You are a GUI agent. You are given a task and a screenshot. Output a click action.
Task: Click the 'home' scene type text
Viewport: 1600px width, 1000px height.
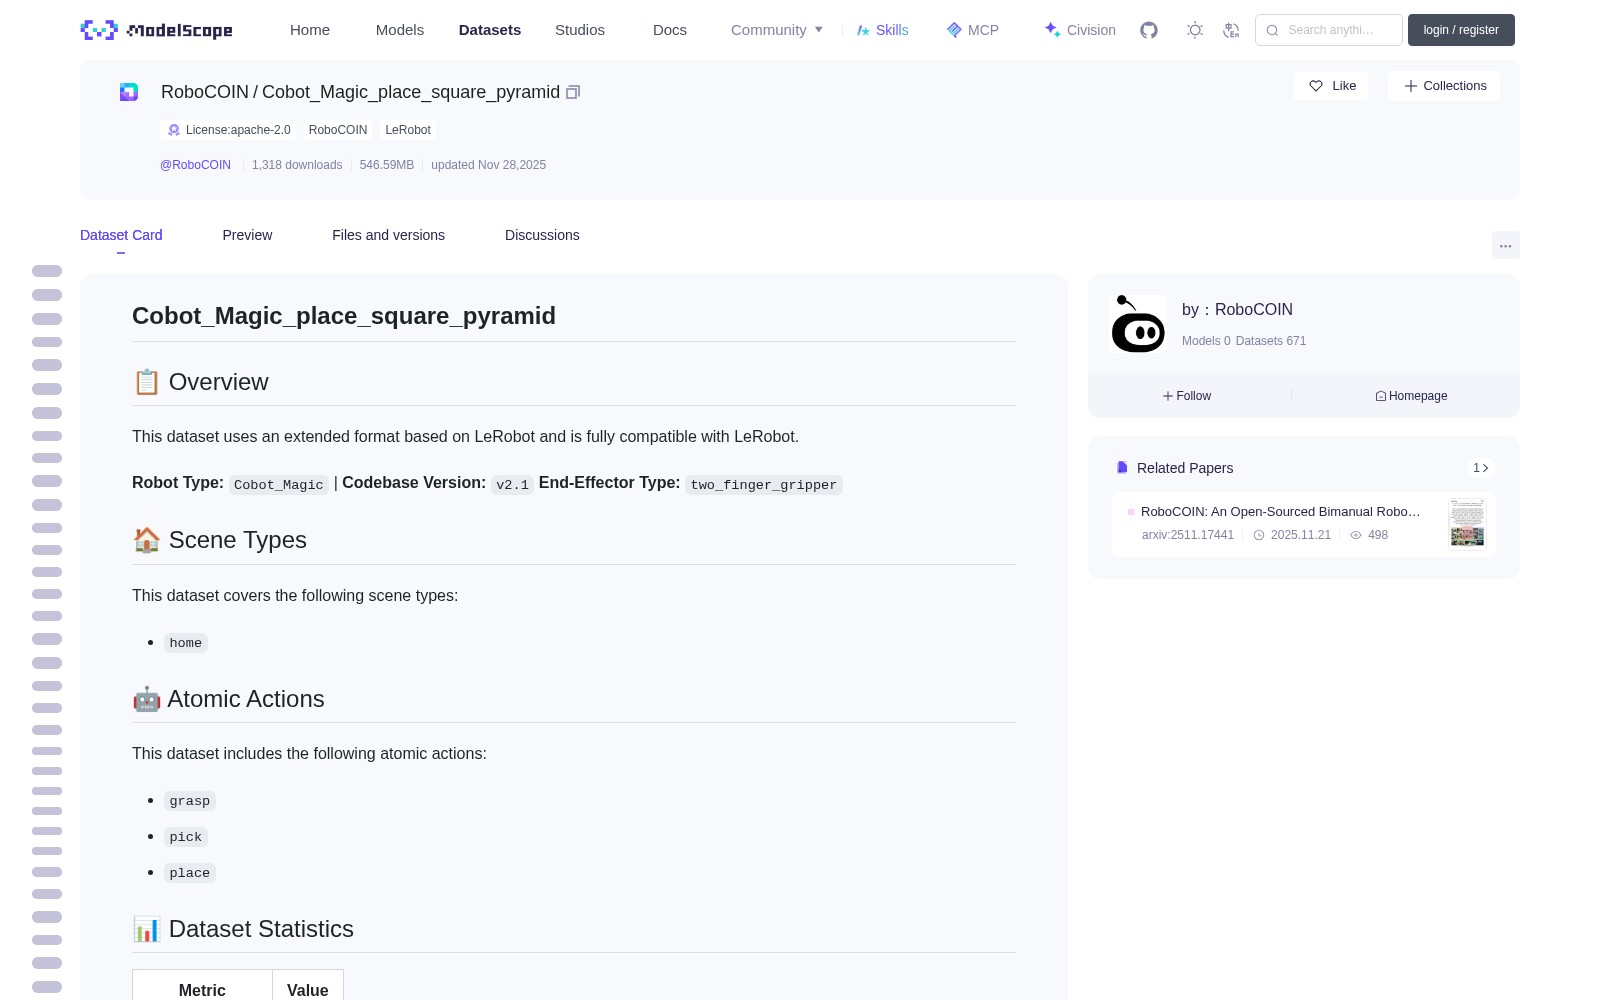tap(186, 643)
